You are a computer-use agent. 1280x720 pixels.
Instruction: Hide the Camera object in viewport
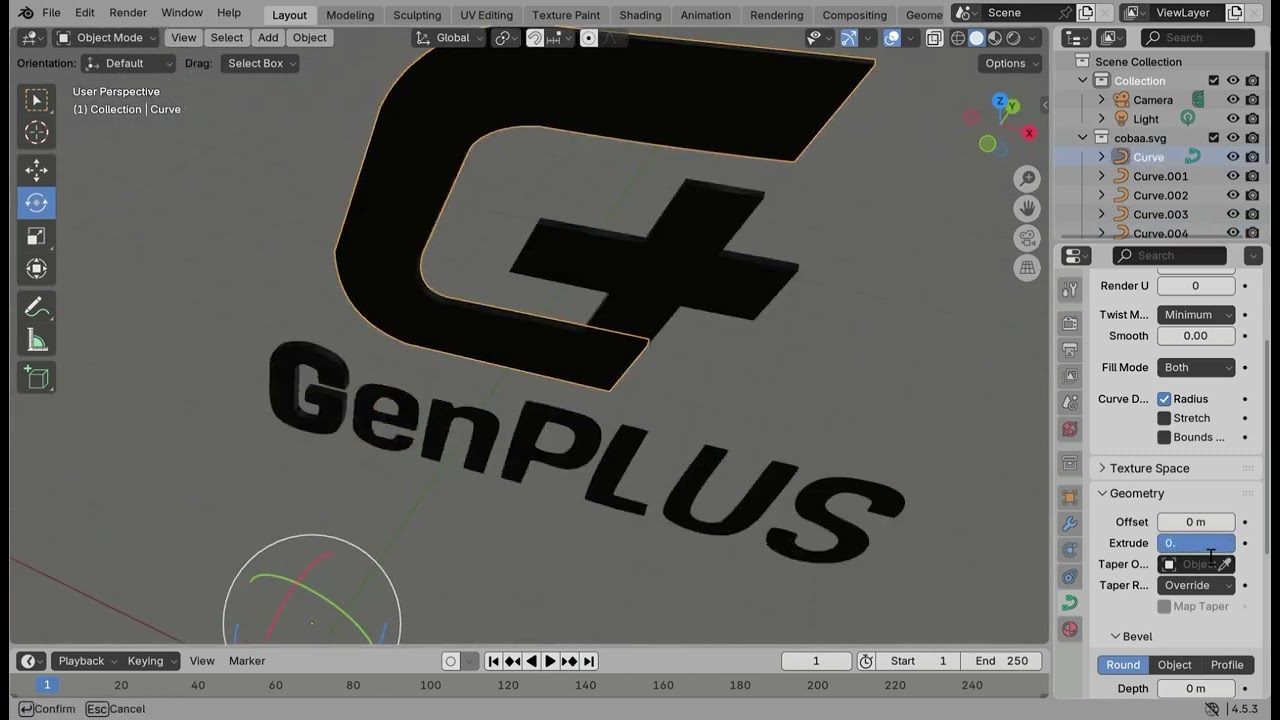[1233, 100]
